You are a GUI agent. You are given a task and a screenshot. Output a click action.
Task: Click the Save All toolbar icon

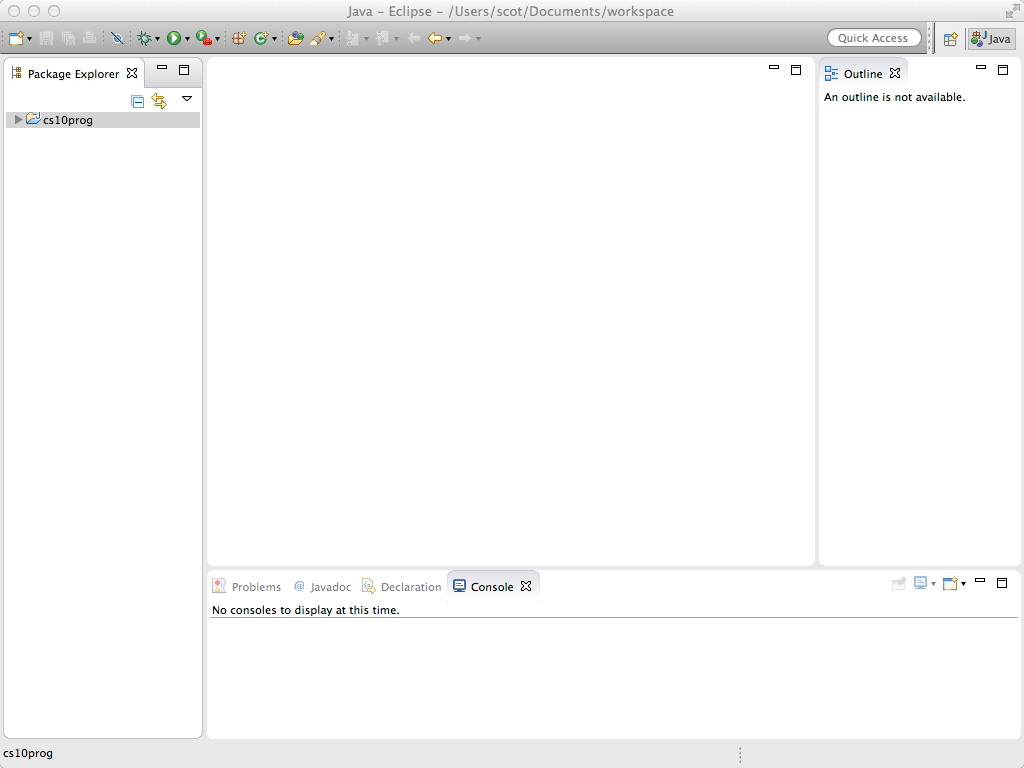[x=68, y=39]
